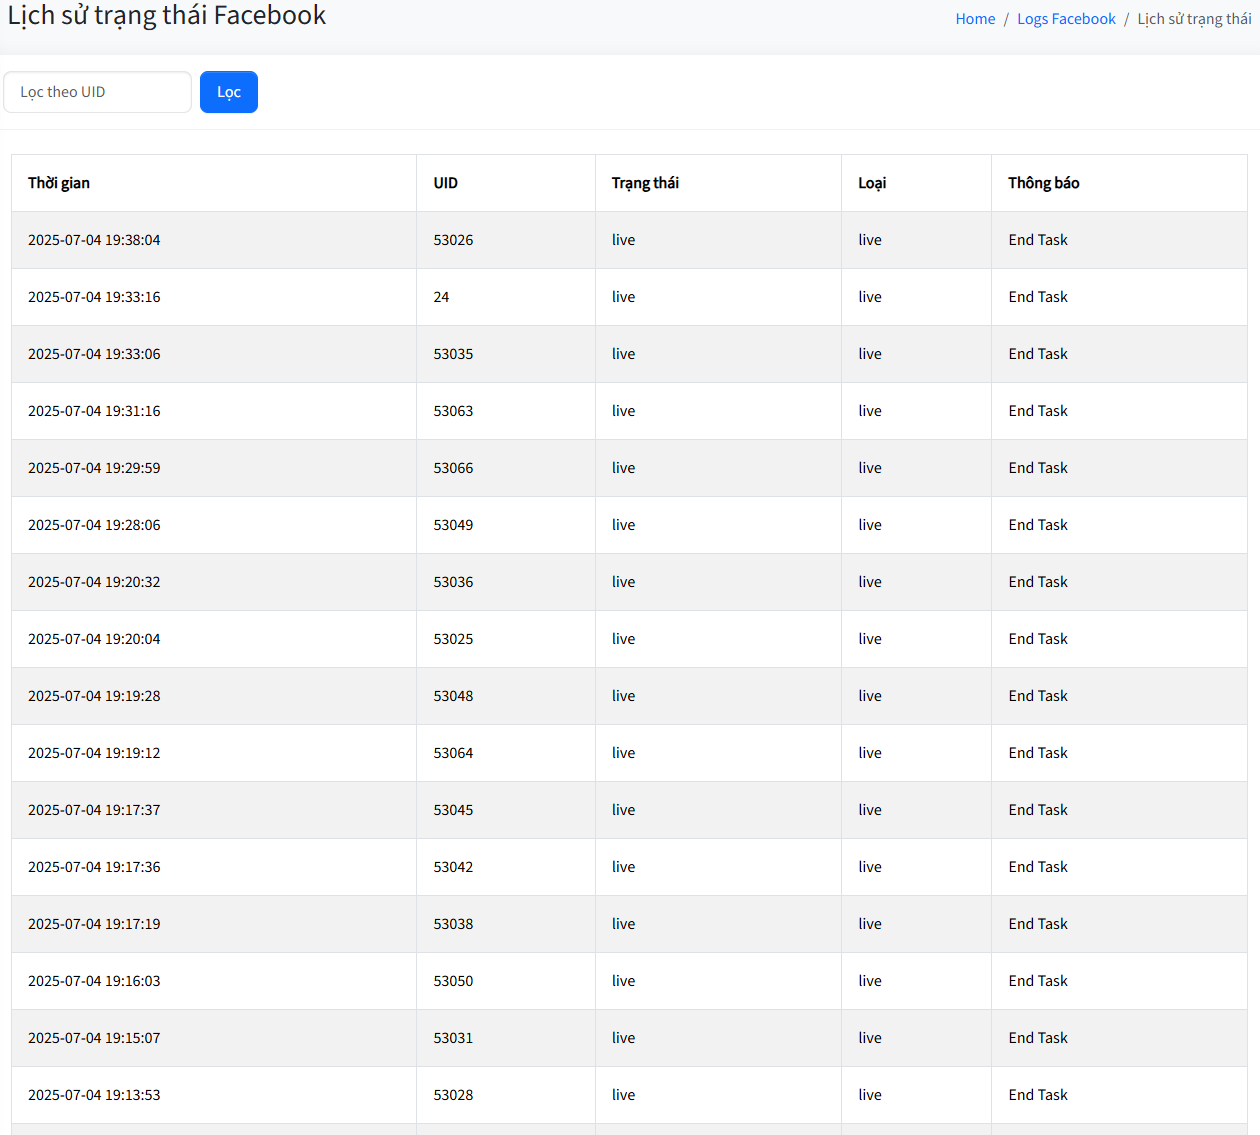Image resolution: width=1260 pixels, height=1135 pixels.
Task: Click timestamp 2025-07-04 19:13:53
Action: tap(94, 1095)
